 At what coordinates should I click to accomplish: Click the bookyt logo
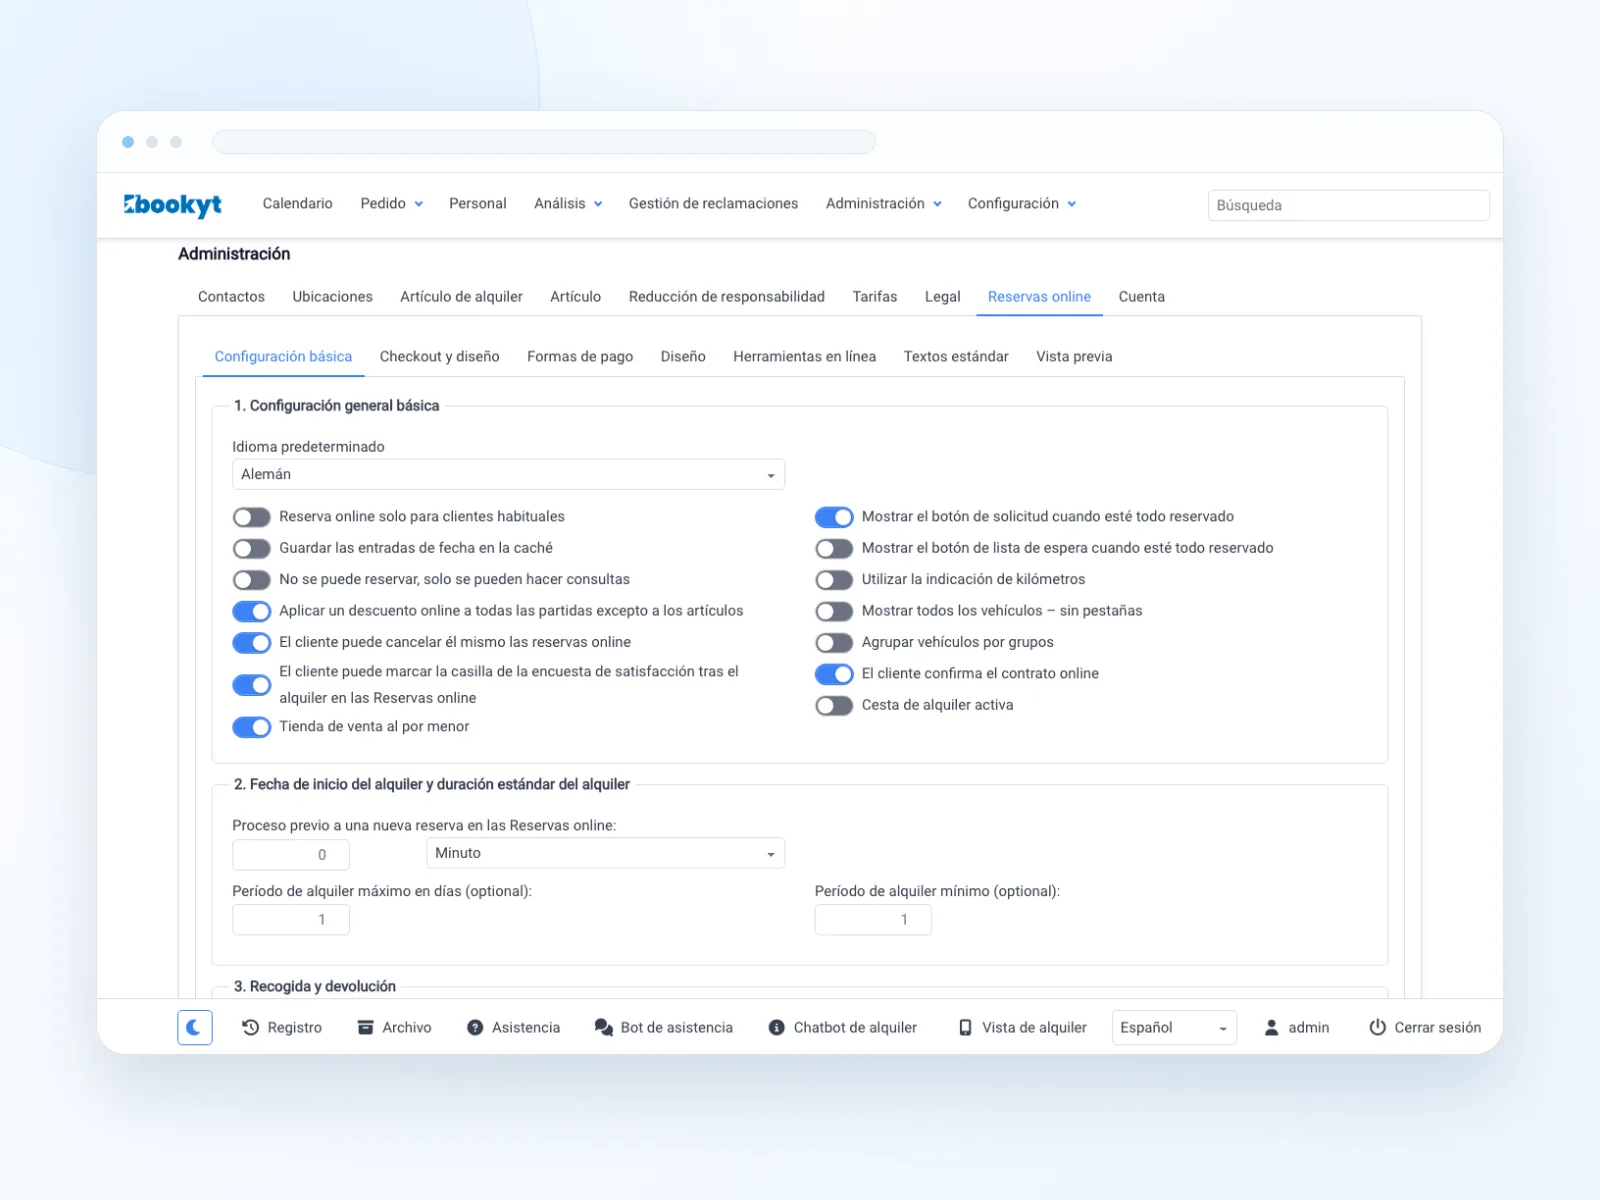pyautogui.click(x=172, y=204)
